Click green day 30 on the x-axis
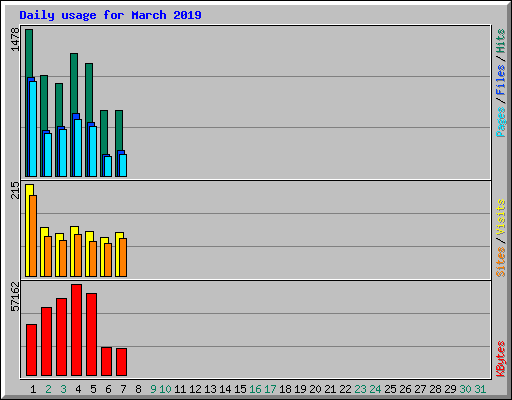The image size is (512, 400). tap(465, 389)
